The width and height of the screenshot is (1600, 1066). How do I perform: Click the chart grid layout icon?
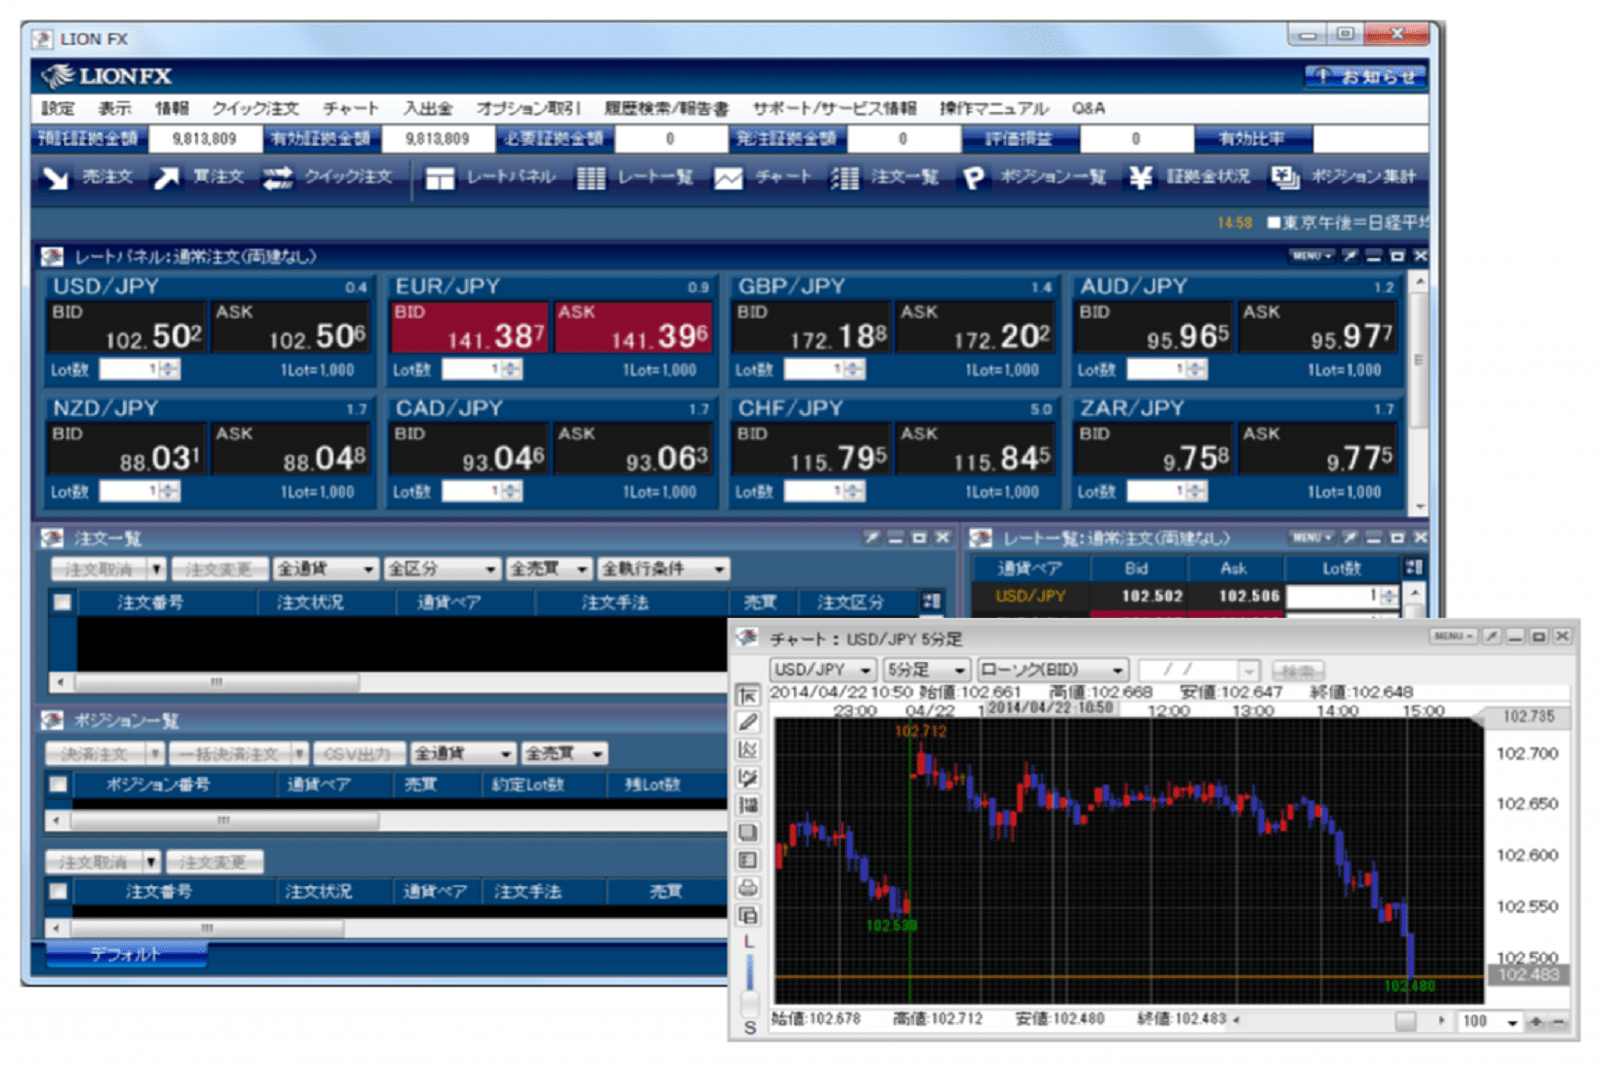pyautogui.click(x=747, y=805)
